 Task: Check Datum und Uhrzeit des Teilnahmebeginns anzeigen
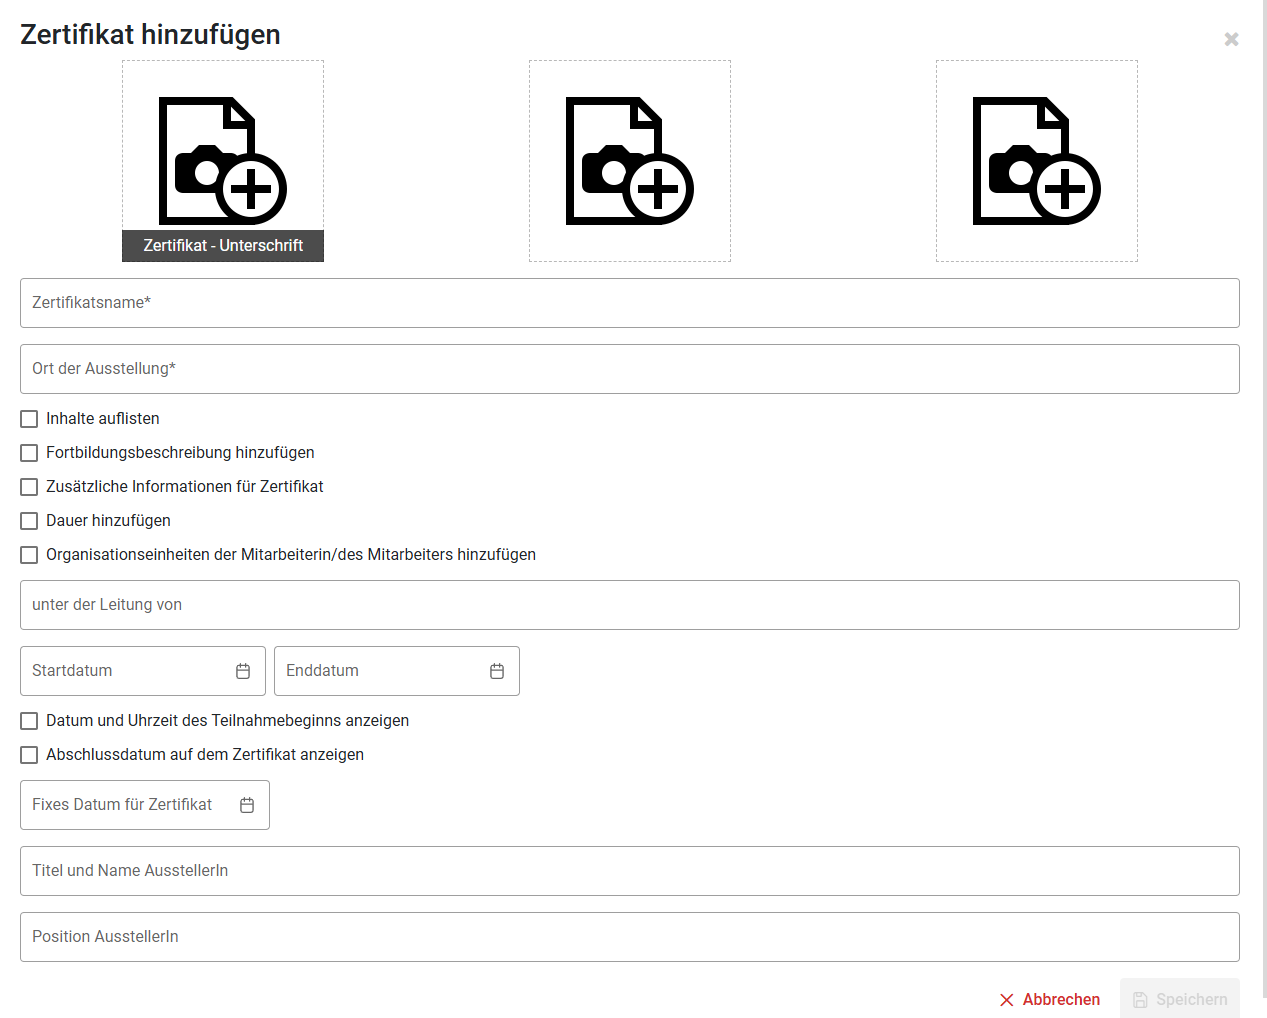pyautogui.click(x=30, y=721)
